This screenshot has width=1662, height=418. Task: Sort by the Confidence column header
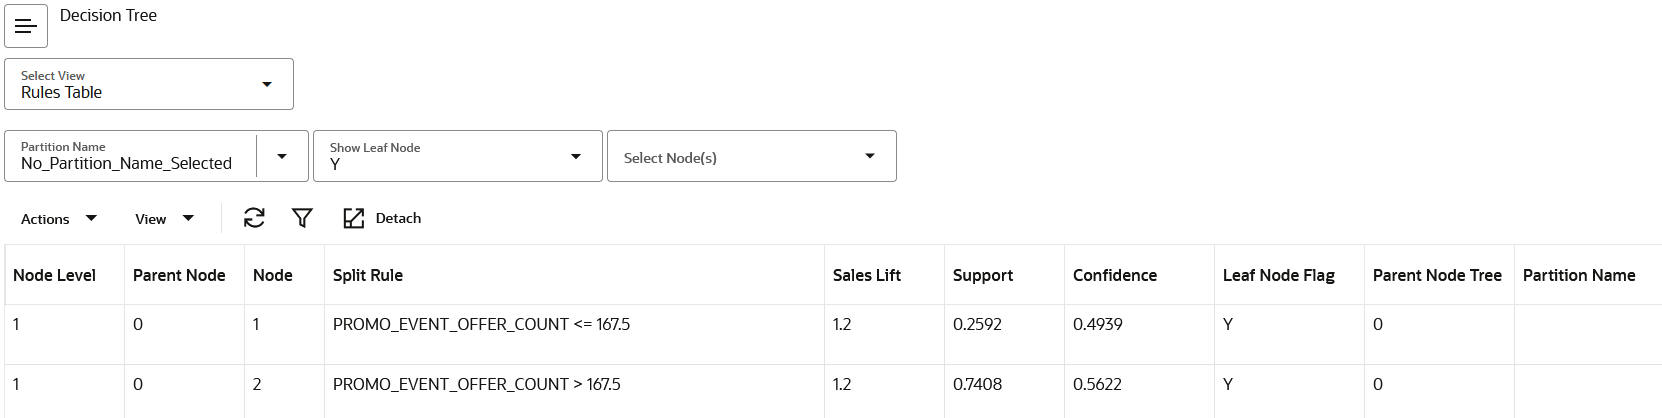coord(1115,275)
